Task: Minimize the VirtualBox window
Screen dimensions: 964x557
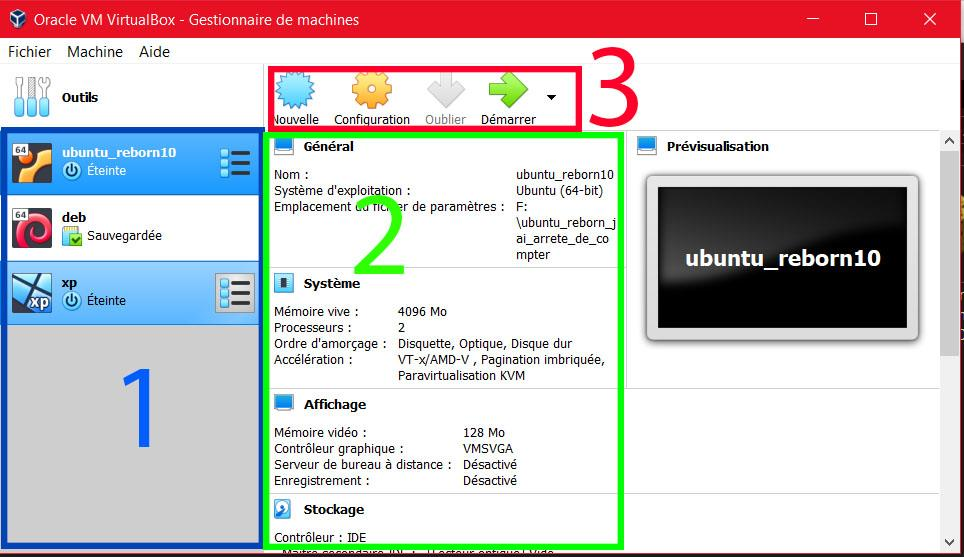Action: tap(813, 19)
